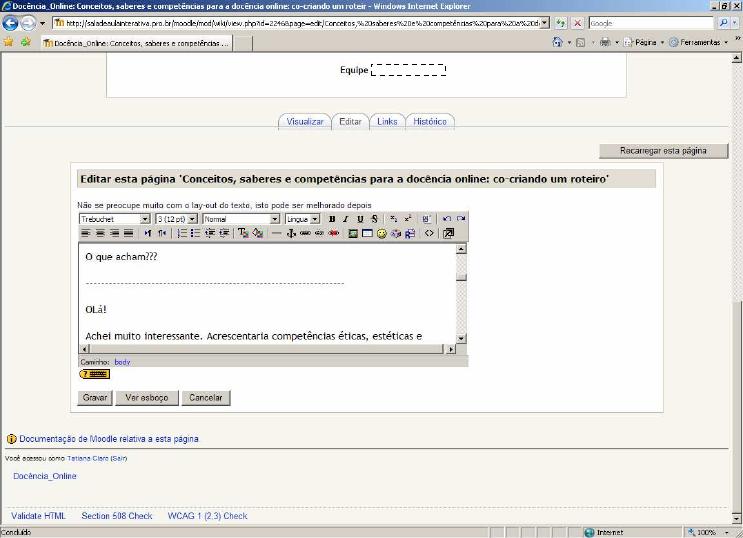743x538 pixels.
Task: Click the ordered list icon
Action: tap(183, 233)
